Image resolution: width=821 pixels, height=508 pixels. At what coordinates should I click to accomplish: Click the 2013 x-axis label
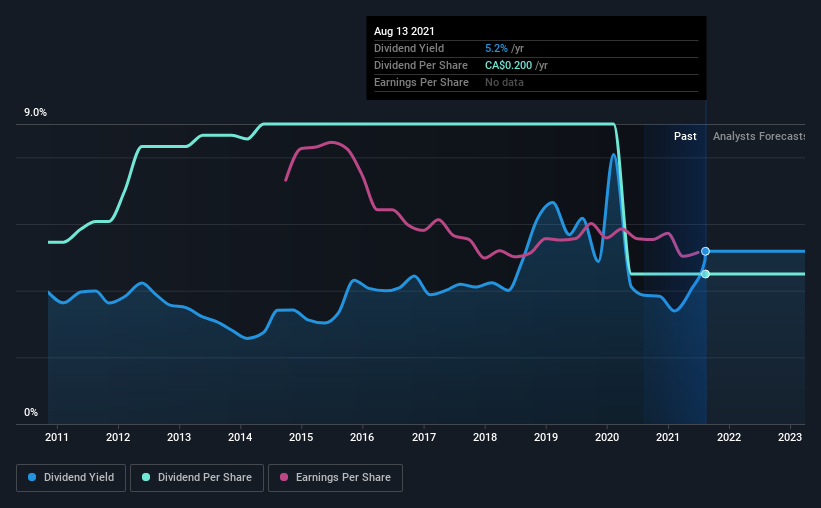(179, 437)
